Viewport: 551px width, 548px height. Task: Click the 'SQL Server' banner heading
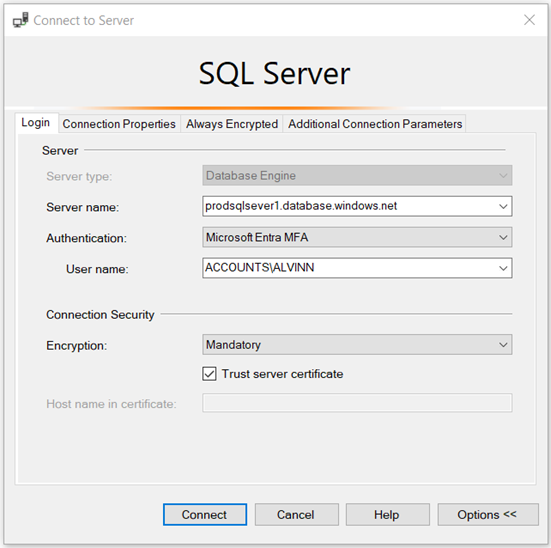pyautogui.click(x=274, y=73)
